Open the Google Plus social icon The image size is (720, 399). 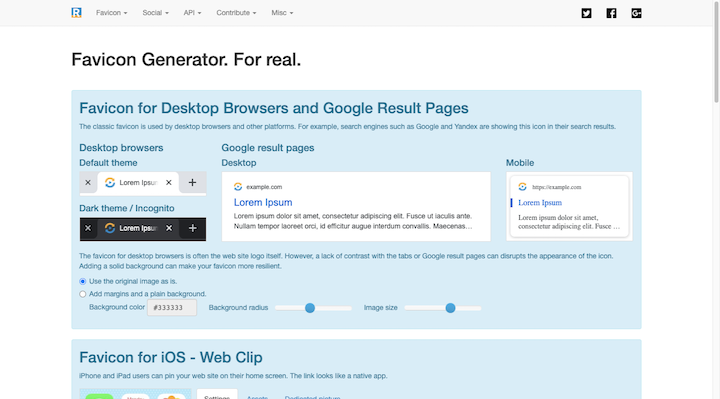636,13
